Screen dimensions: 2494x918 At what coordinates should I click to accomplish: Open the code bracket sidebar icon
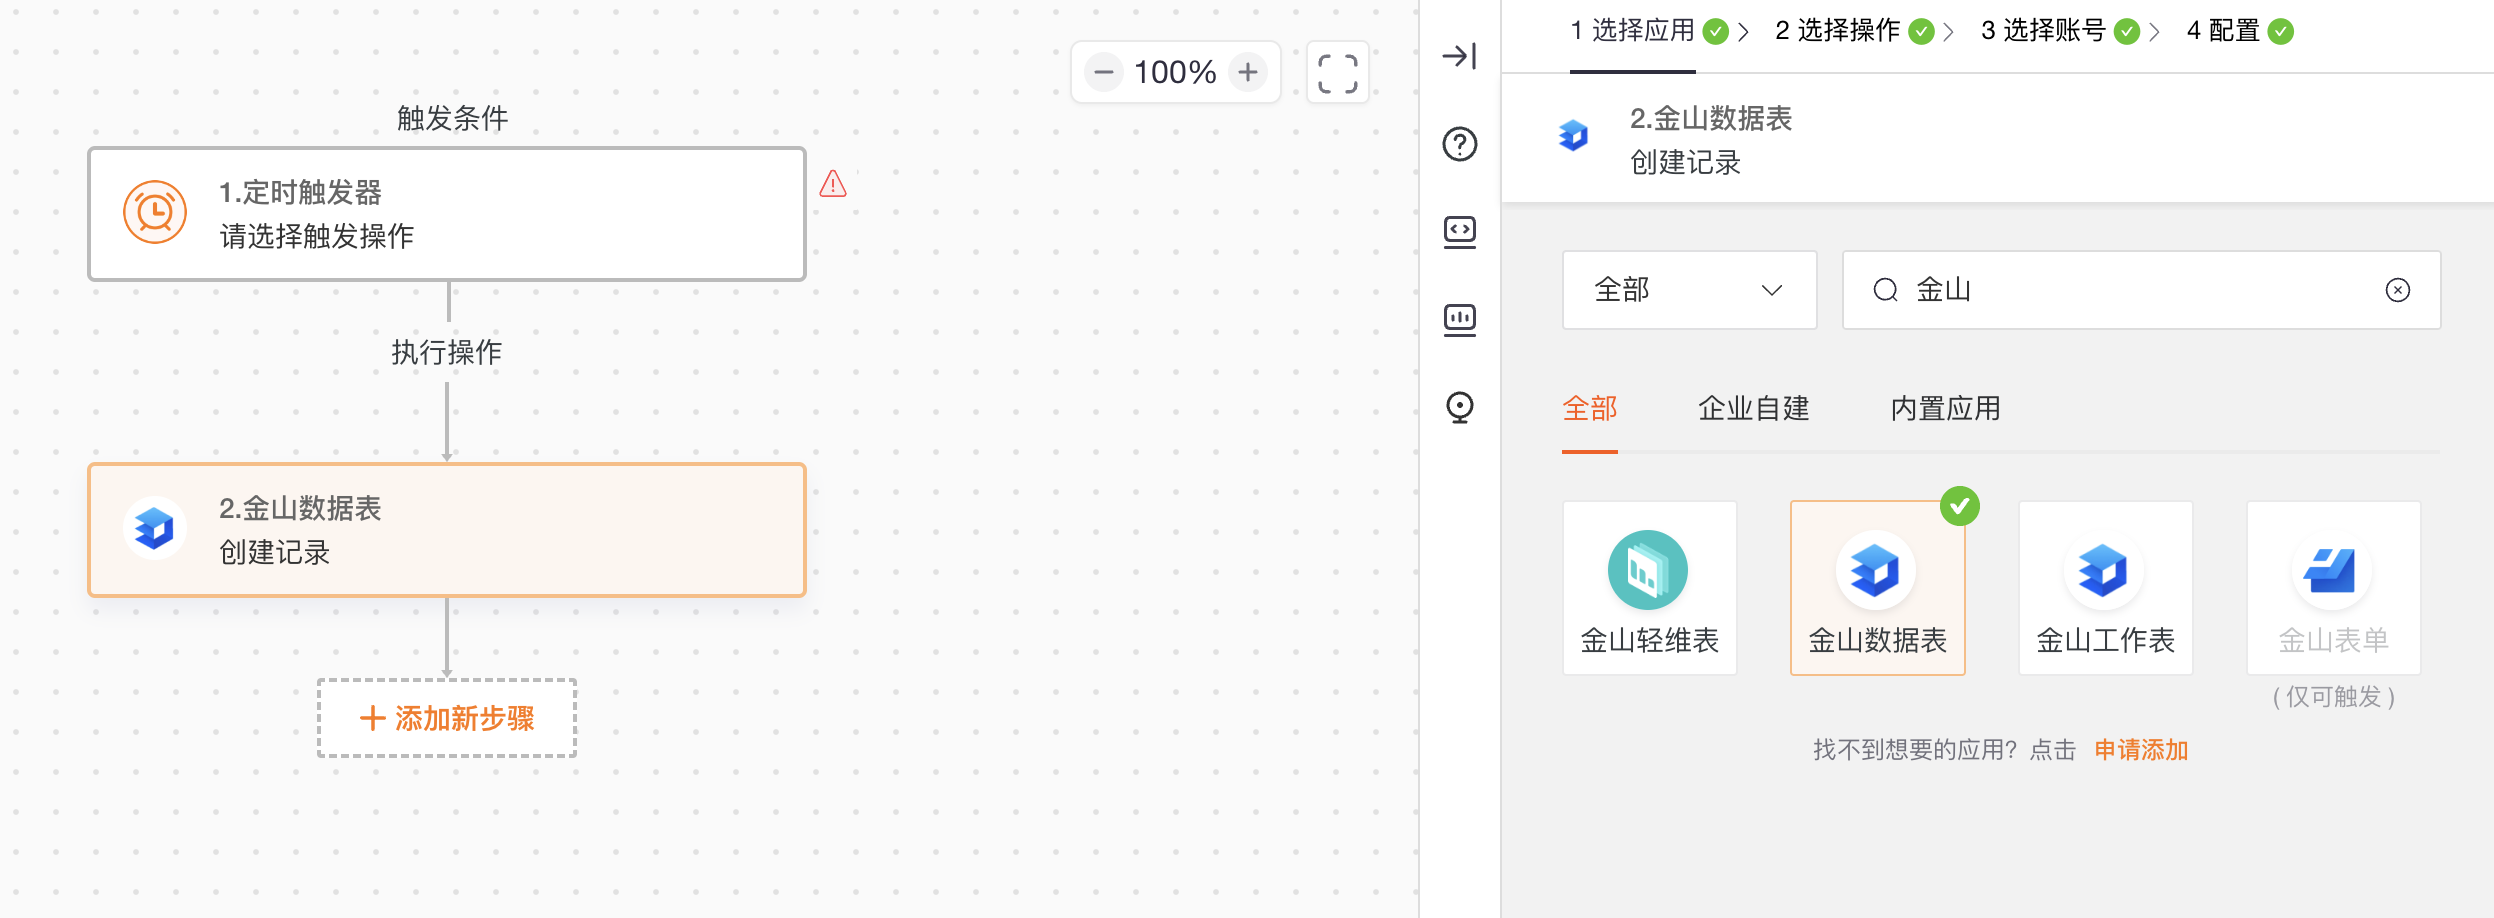1459,232
